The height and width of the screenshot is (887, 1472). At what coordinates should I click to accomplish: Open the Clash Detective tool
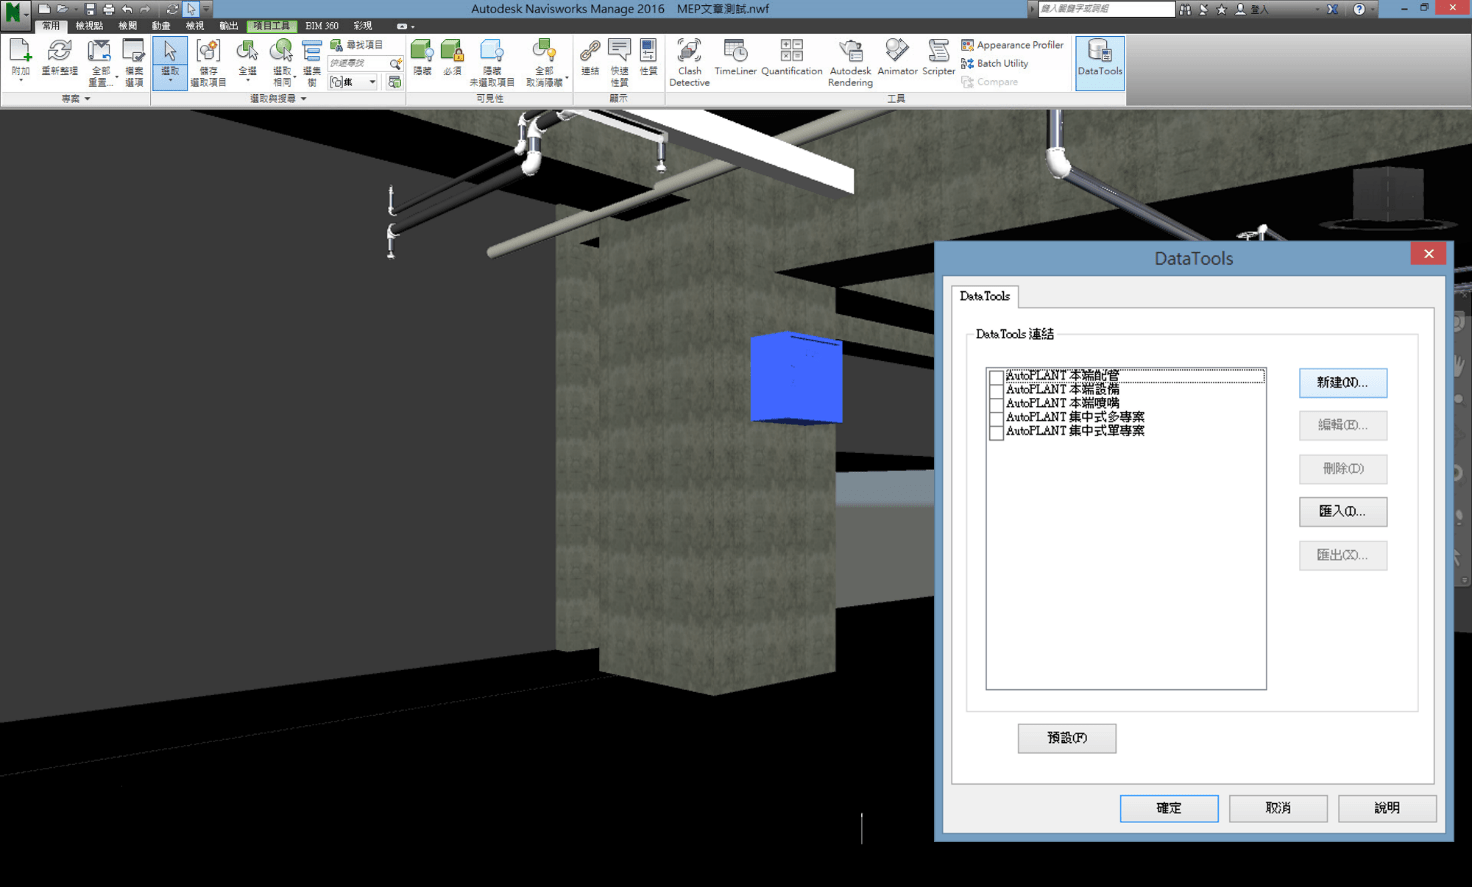[x=689, y=63]
